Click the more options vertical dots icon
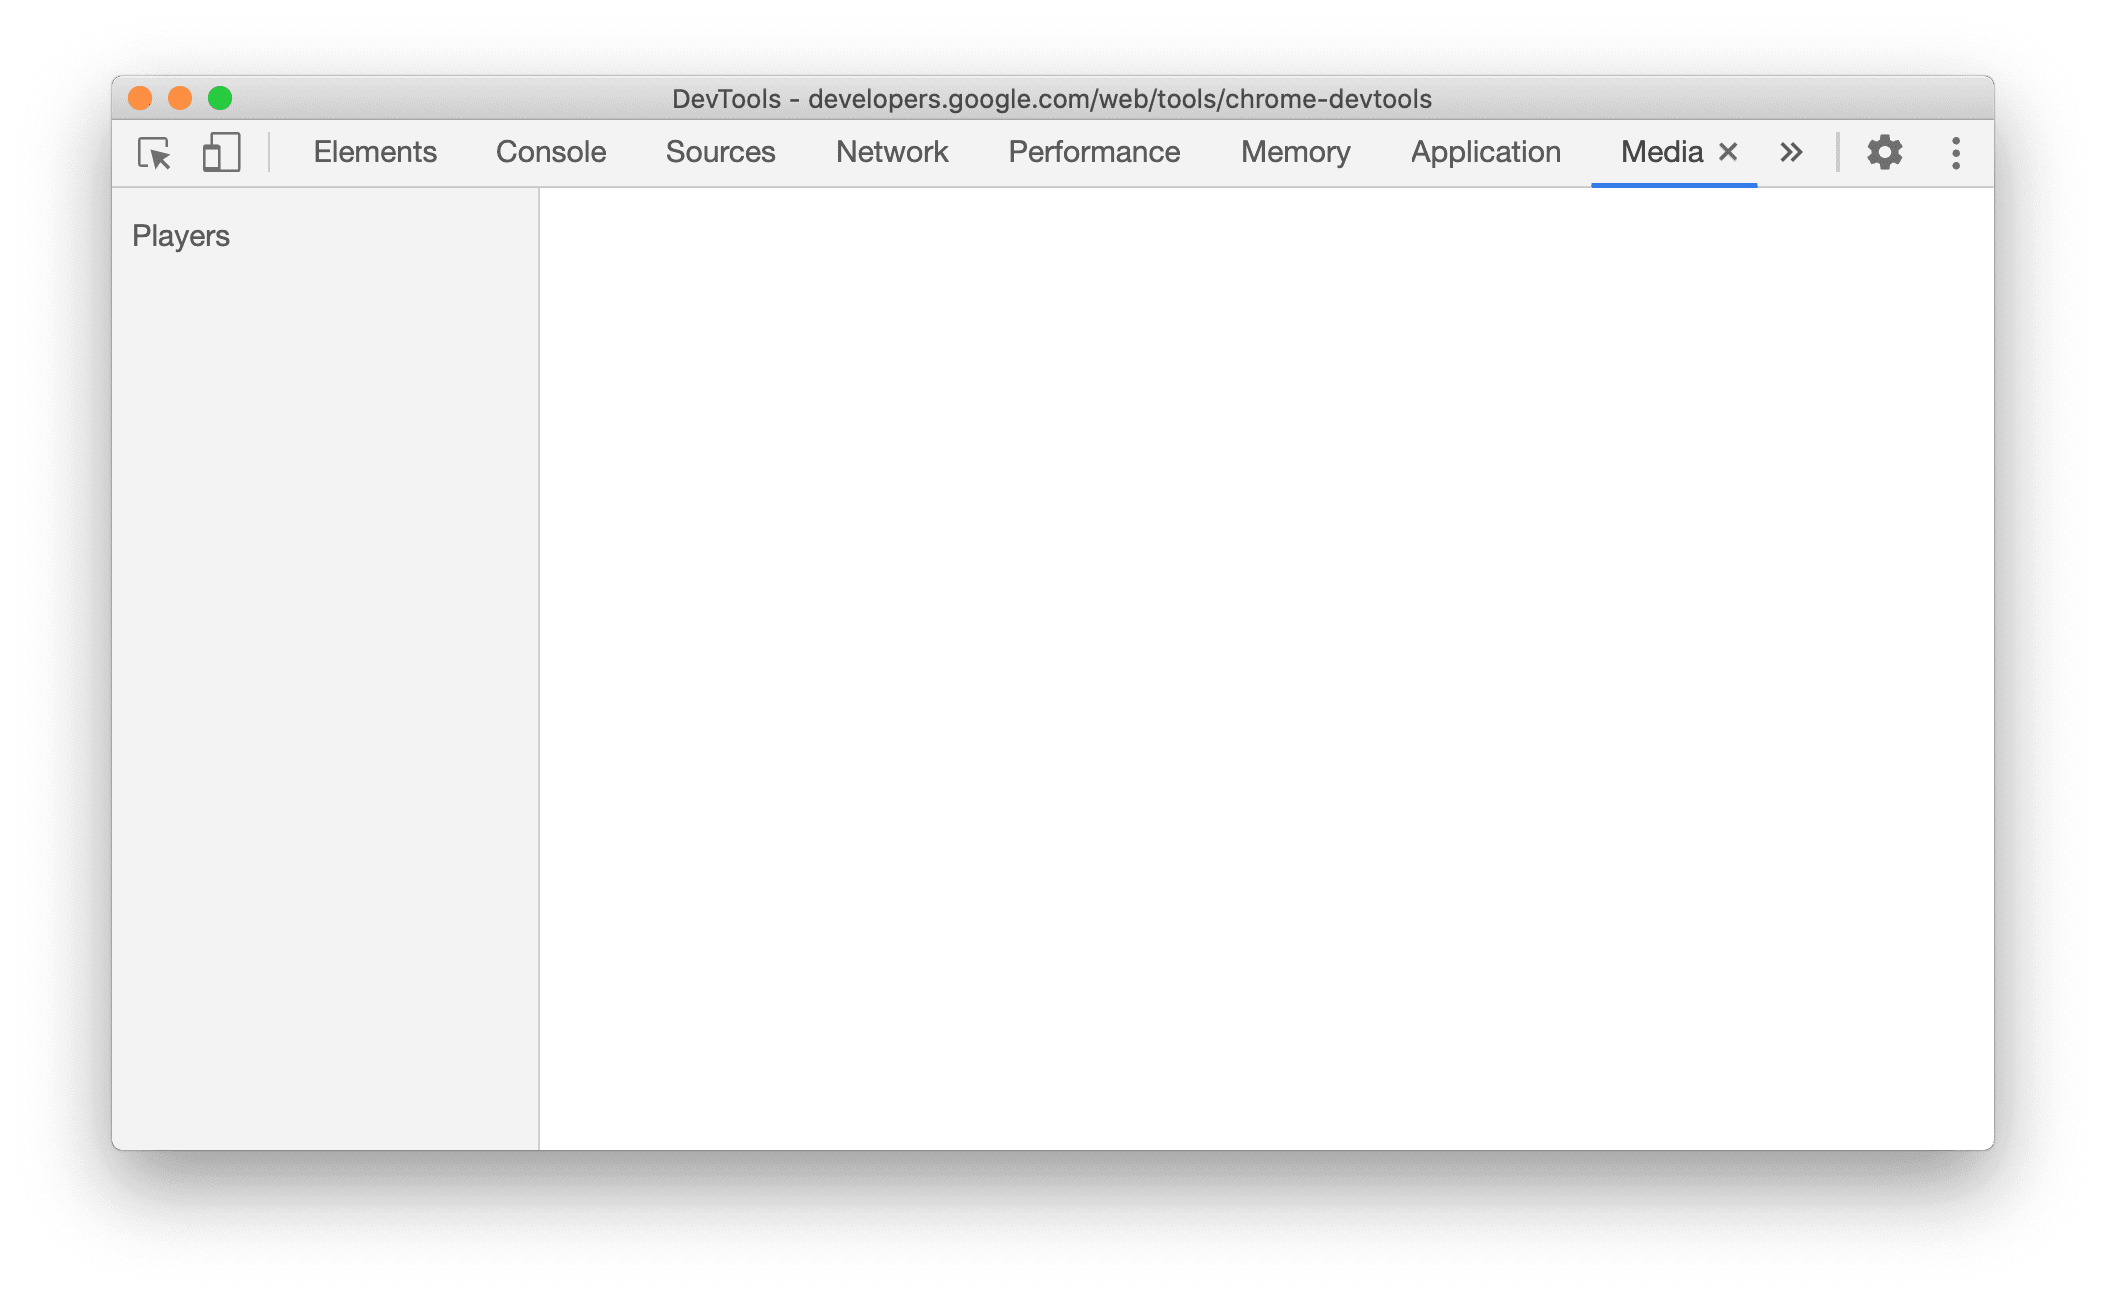Viewport: 2106px width, 1298px height. click(1954, 153)
